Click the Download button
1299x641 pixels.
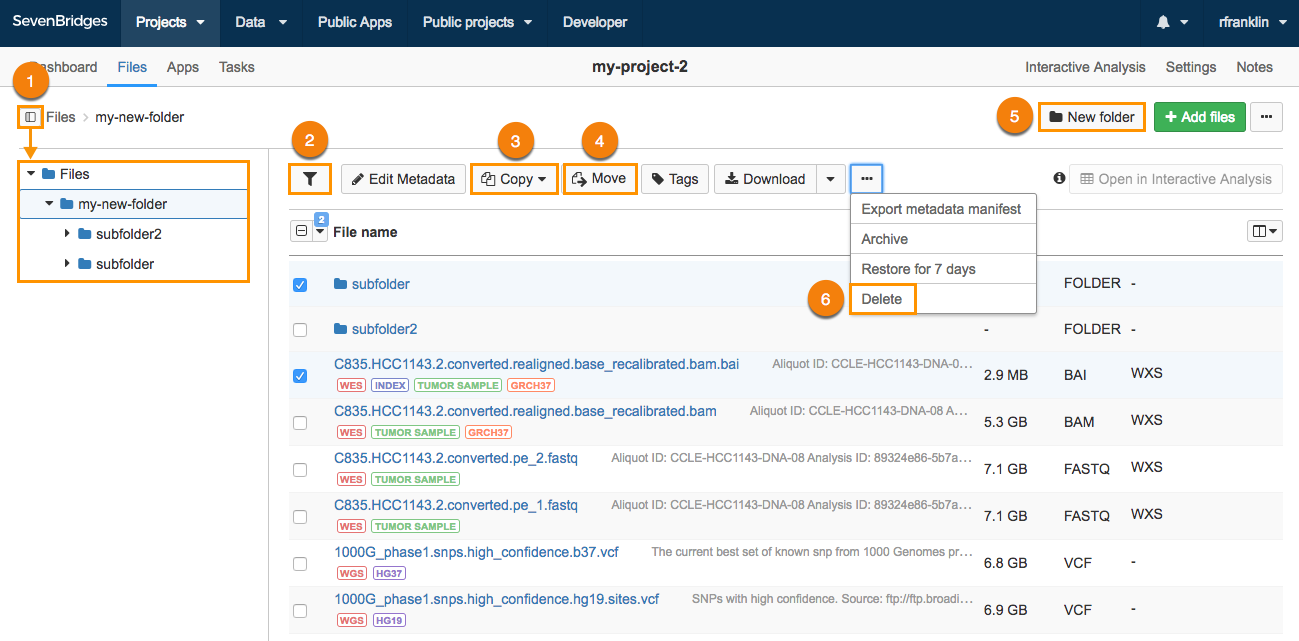point(766,179)
